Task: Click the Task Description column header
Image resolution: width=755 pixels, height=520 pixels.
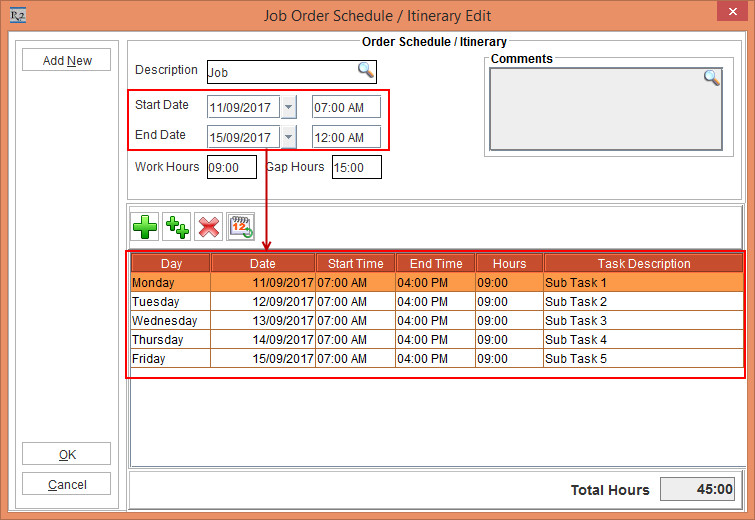Action: pos(644,264)
